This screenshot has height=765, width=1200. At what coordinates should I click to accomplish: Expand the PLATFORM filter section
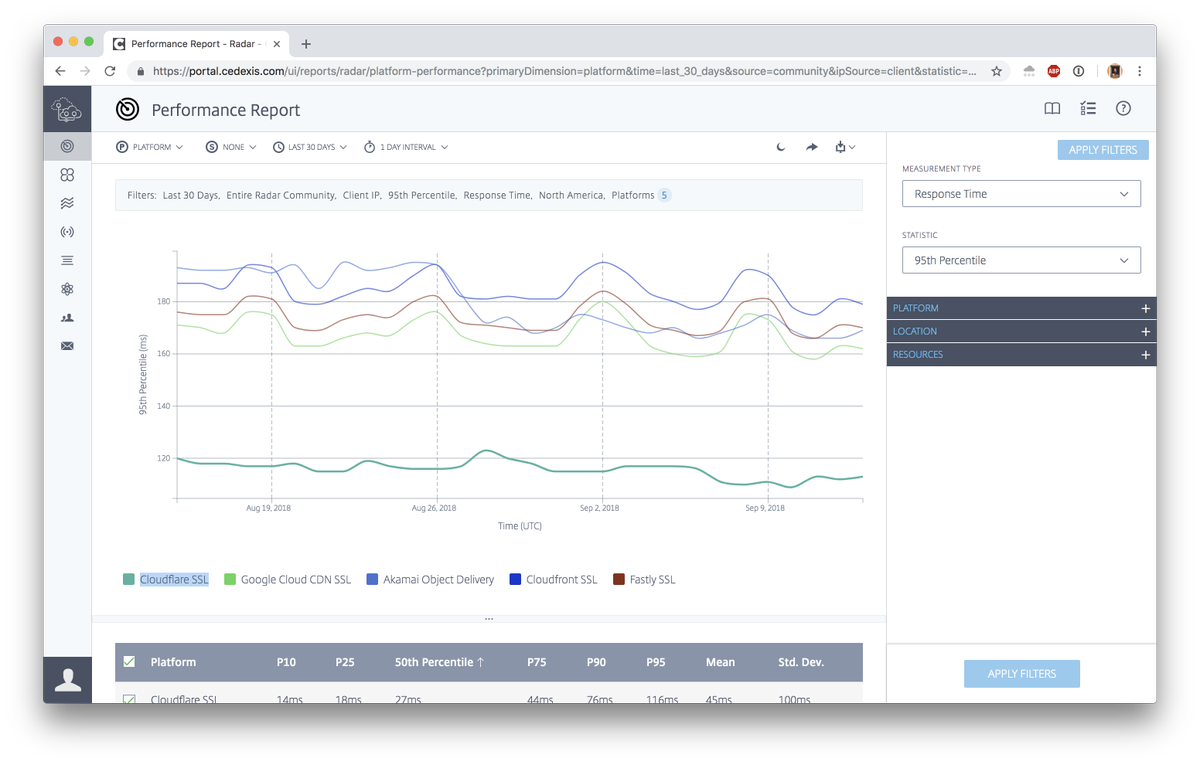[1021, 308]
